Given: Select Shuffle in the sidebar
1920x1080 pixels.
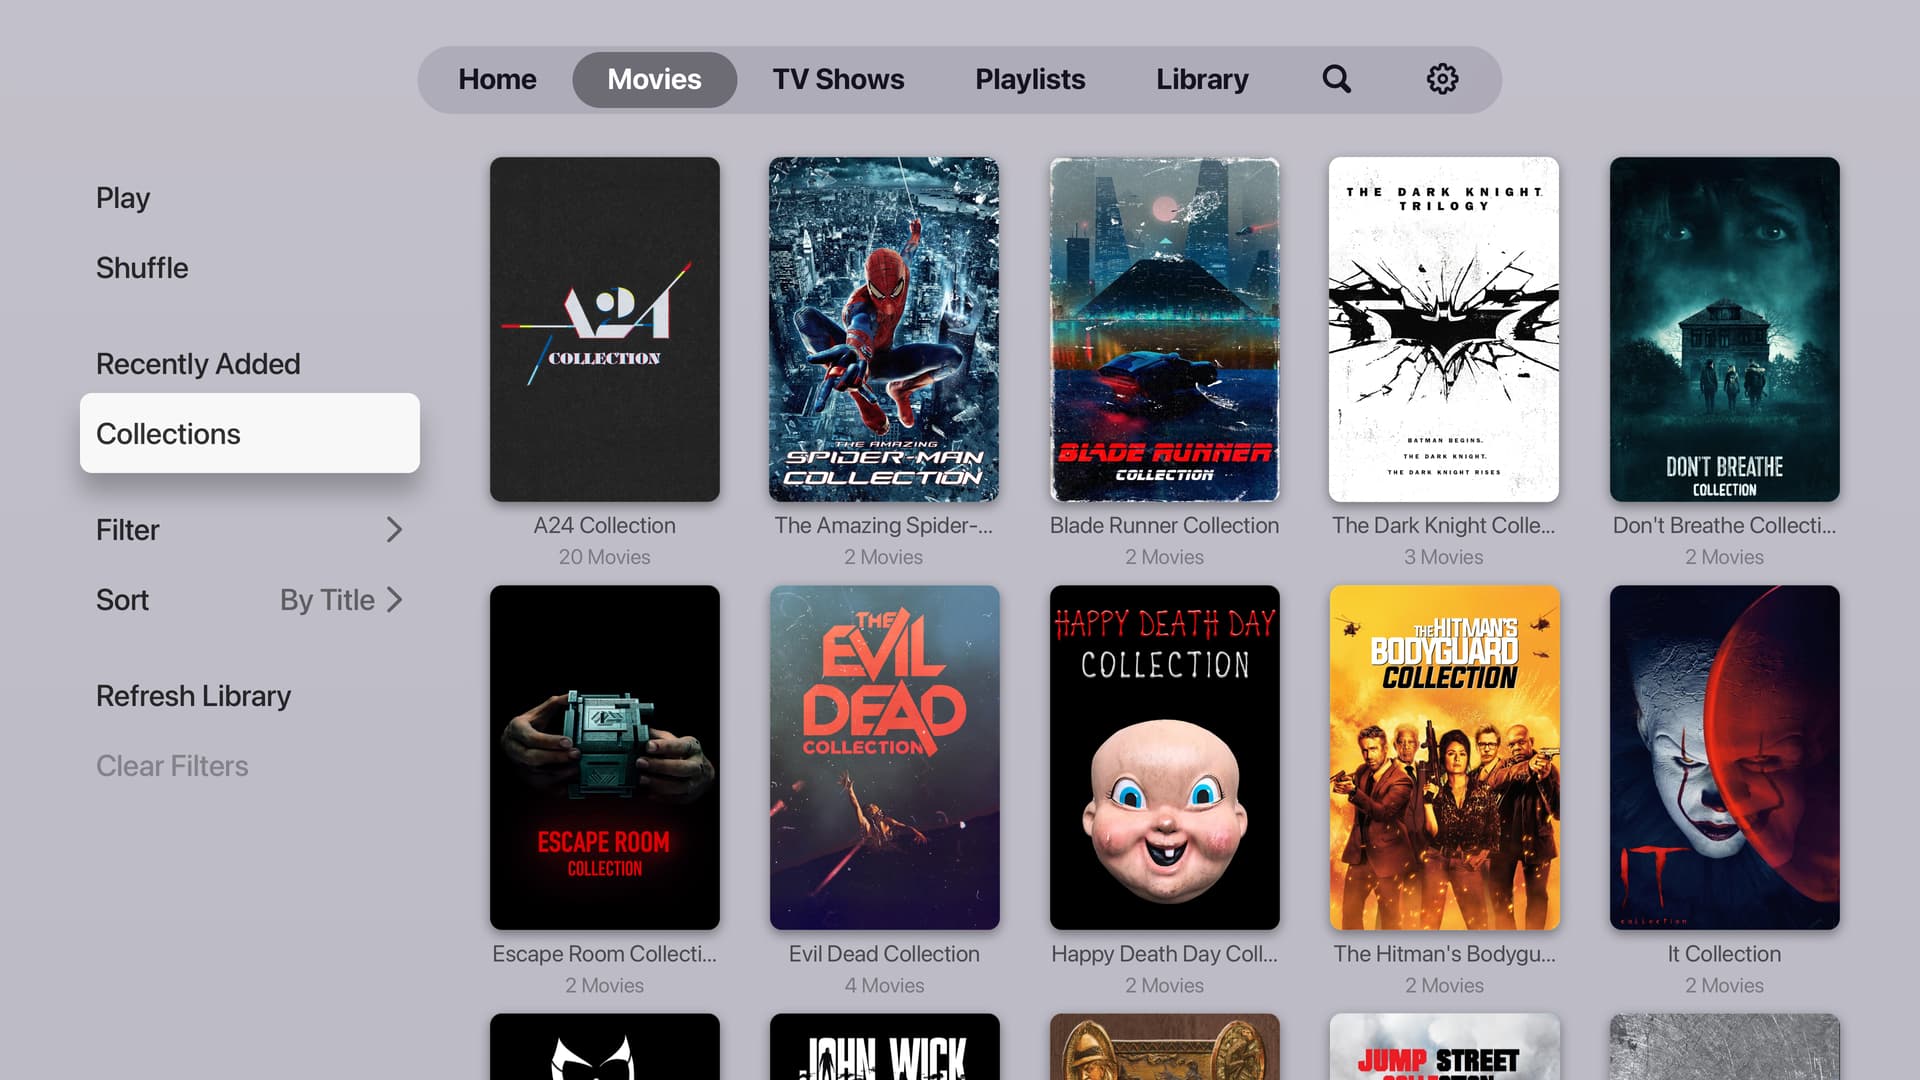Looking at the screenshot, I should (x=142, y=268).
